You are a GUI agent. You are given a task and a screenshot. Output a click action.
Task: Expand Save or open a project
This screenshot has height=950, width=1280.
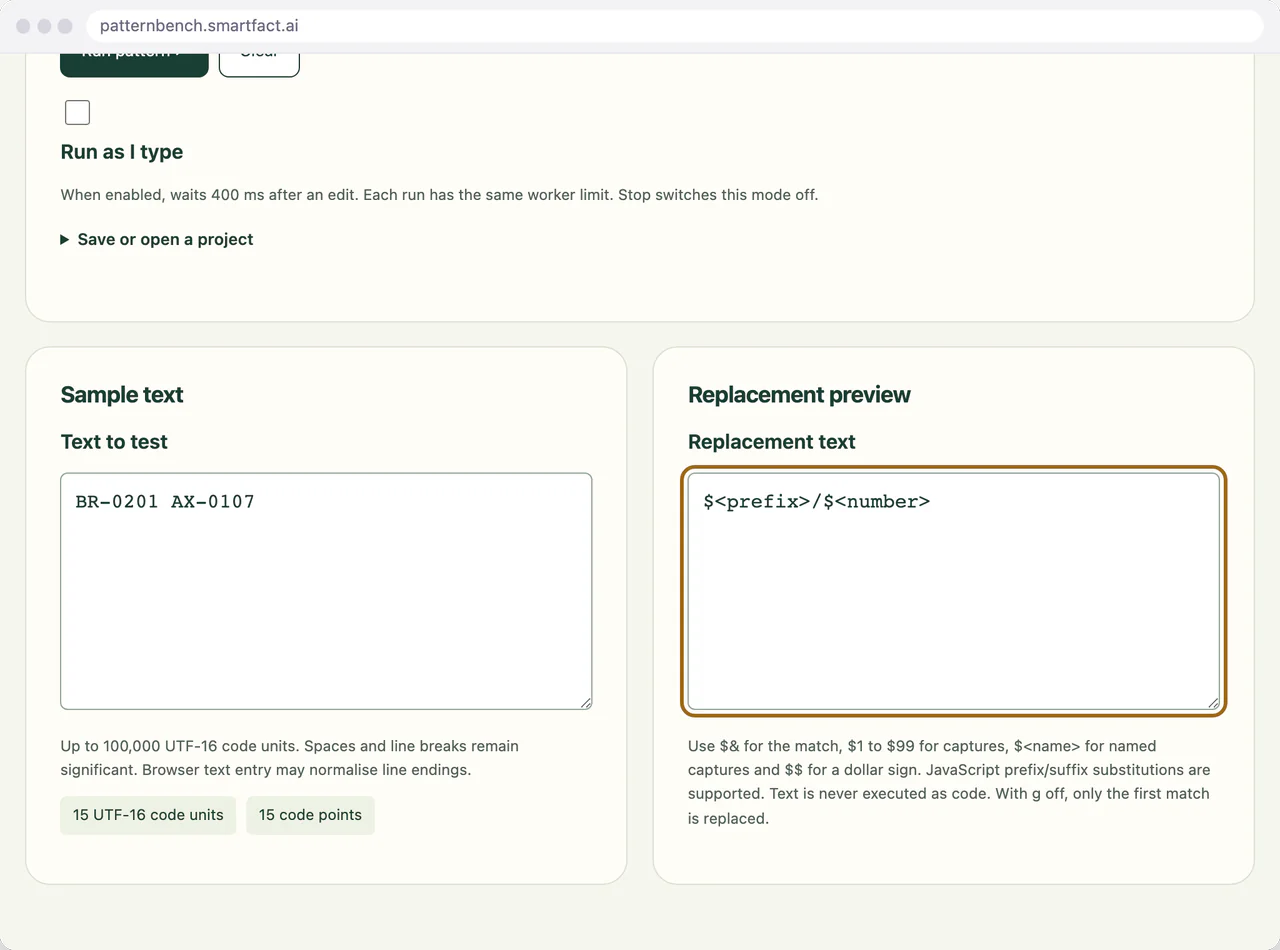pyautogui.click(x=157, y=239)
